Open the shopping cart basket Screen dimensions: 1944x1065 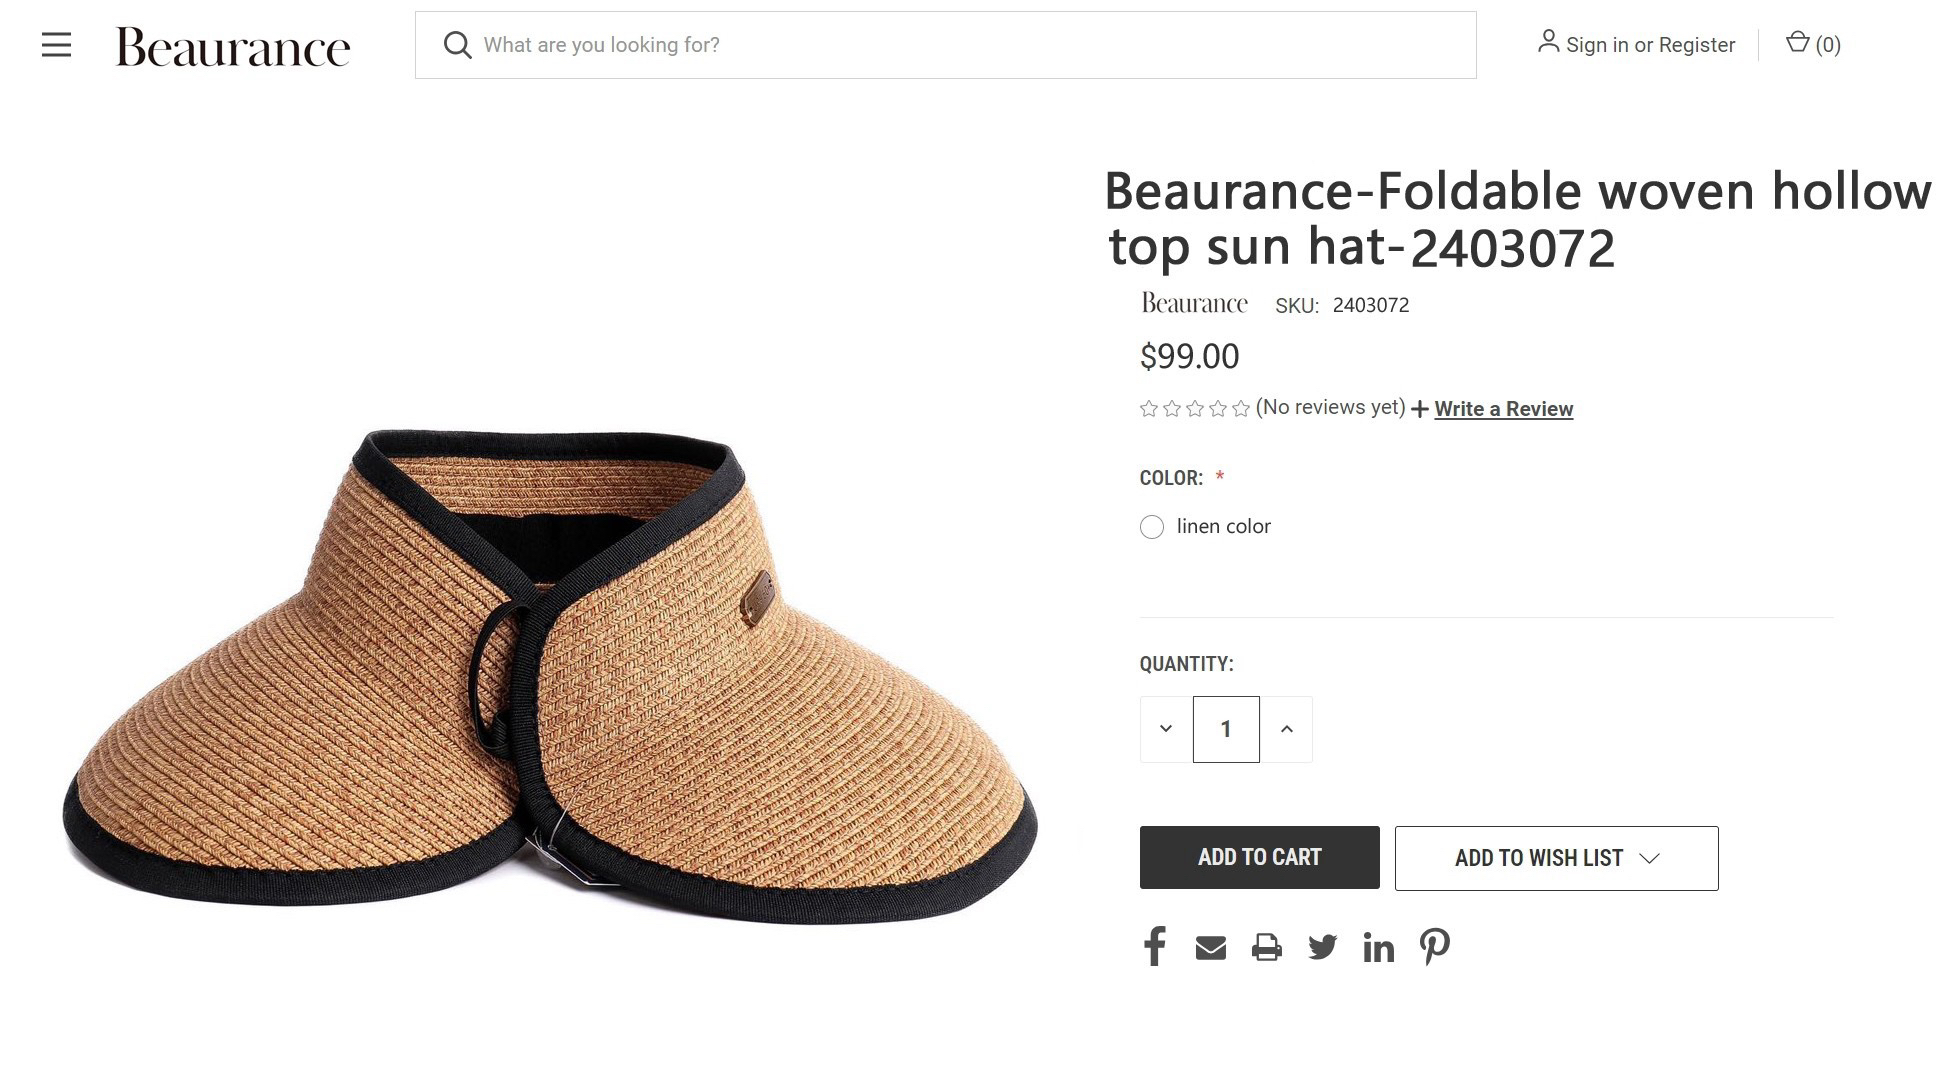tap(1811, 44)
